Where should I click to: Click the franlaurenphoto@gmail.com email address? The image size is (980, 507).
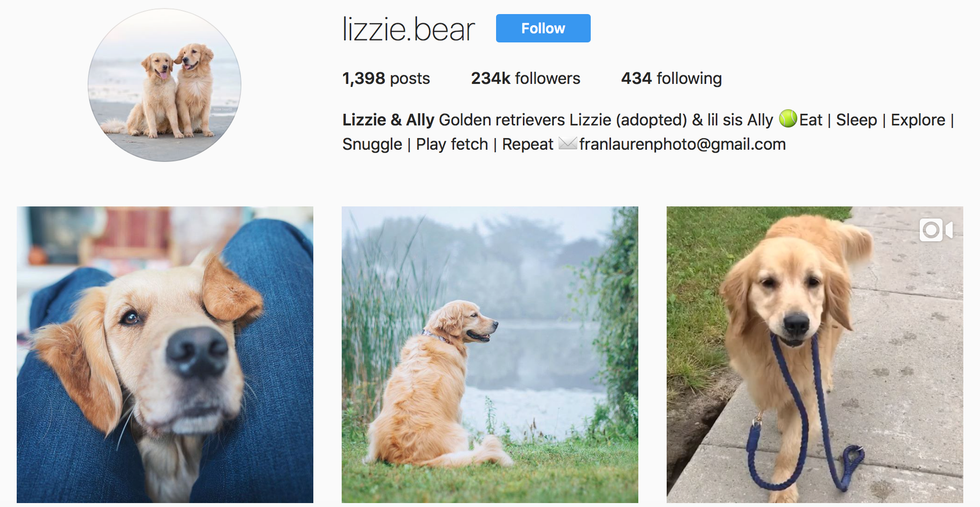pos(682,144)
